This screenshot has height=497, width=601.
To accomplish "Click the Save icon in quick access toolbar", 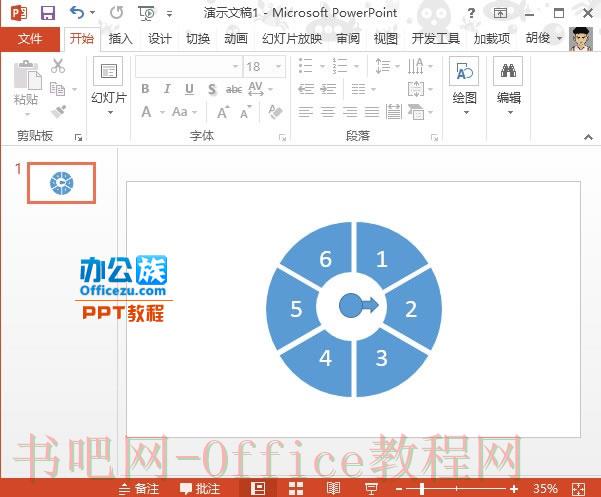I will pyautogui.click(x=48, y=13).
